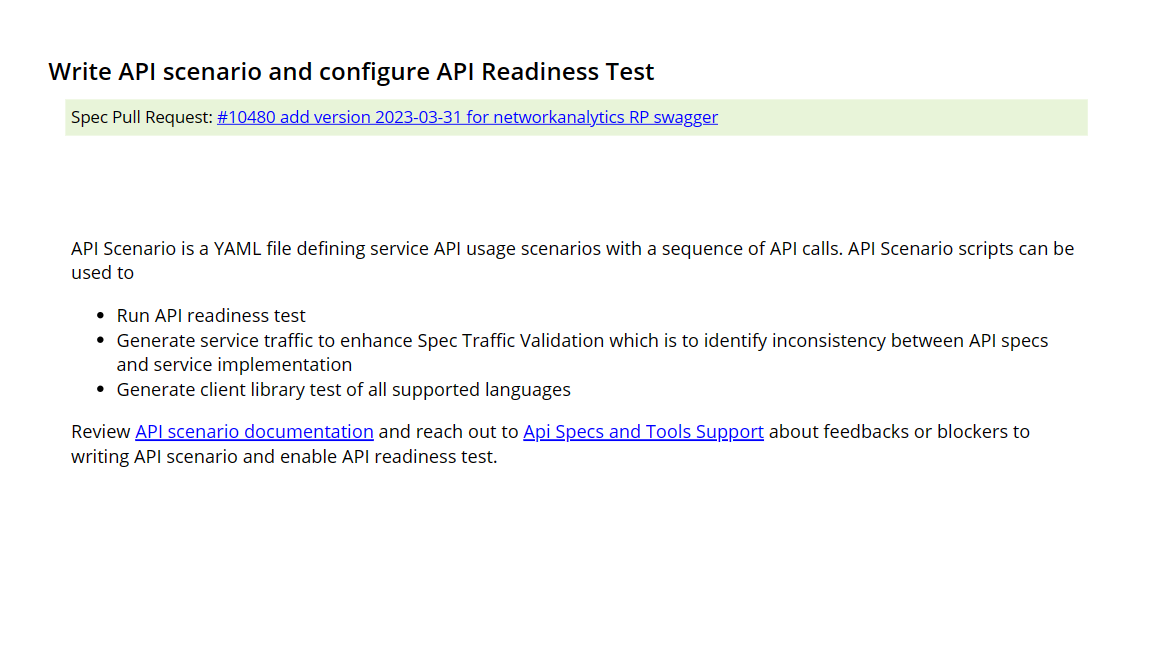Open the API scenario documentation link

pyautogui.click(x=254, y=431)
